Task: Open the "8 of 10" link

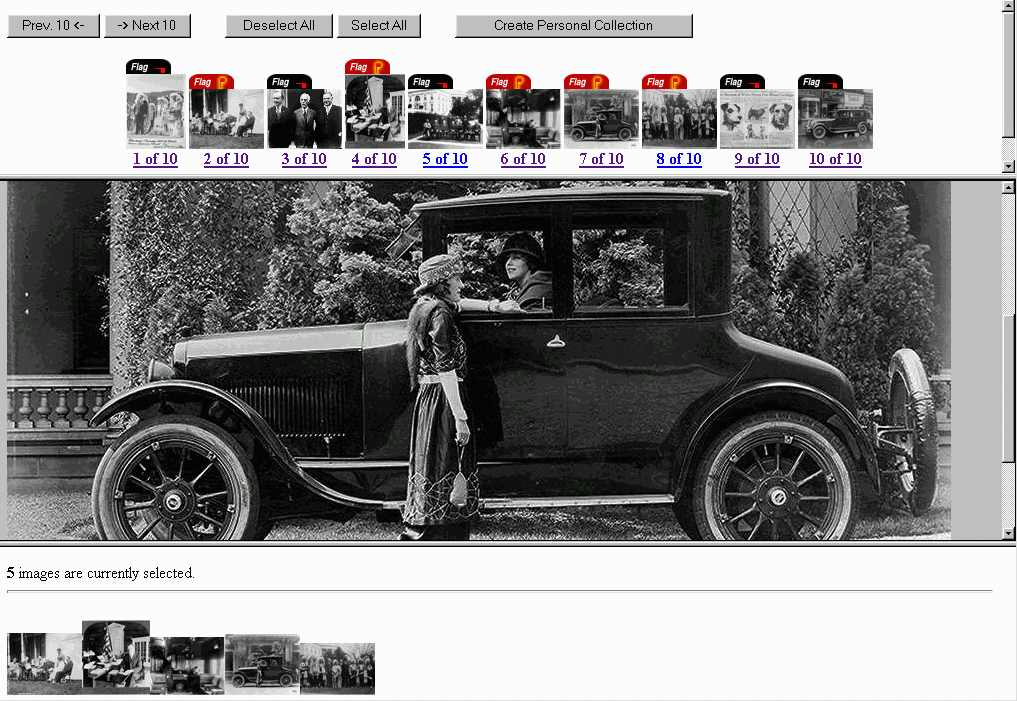Action: [679, 159]
